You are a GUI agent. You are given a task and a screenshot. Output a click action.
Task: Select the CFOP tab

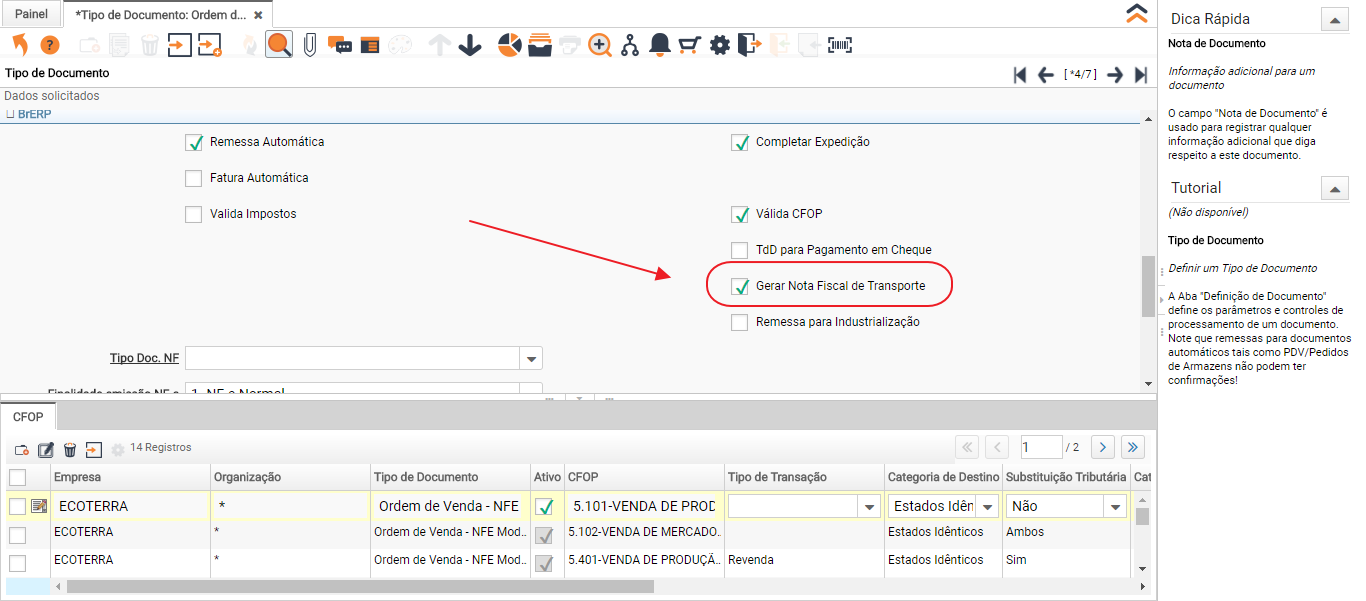(28, 417)
